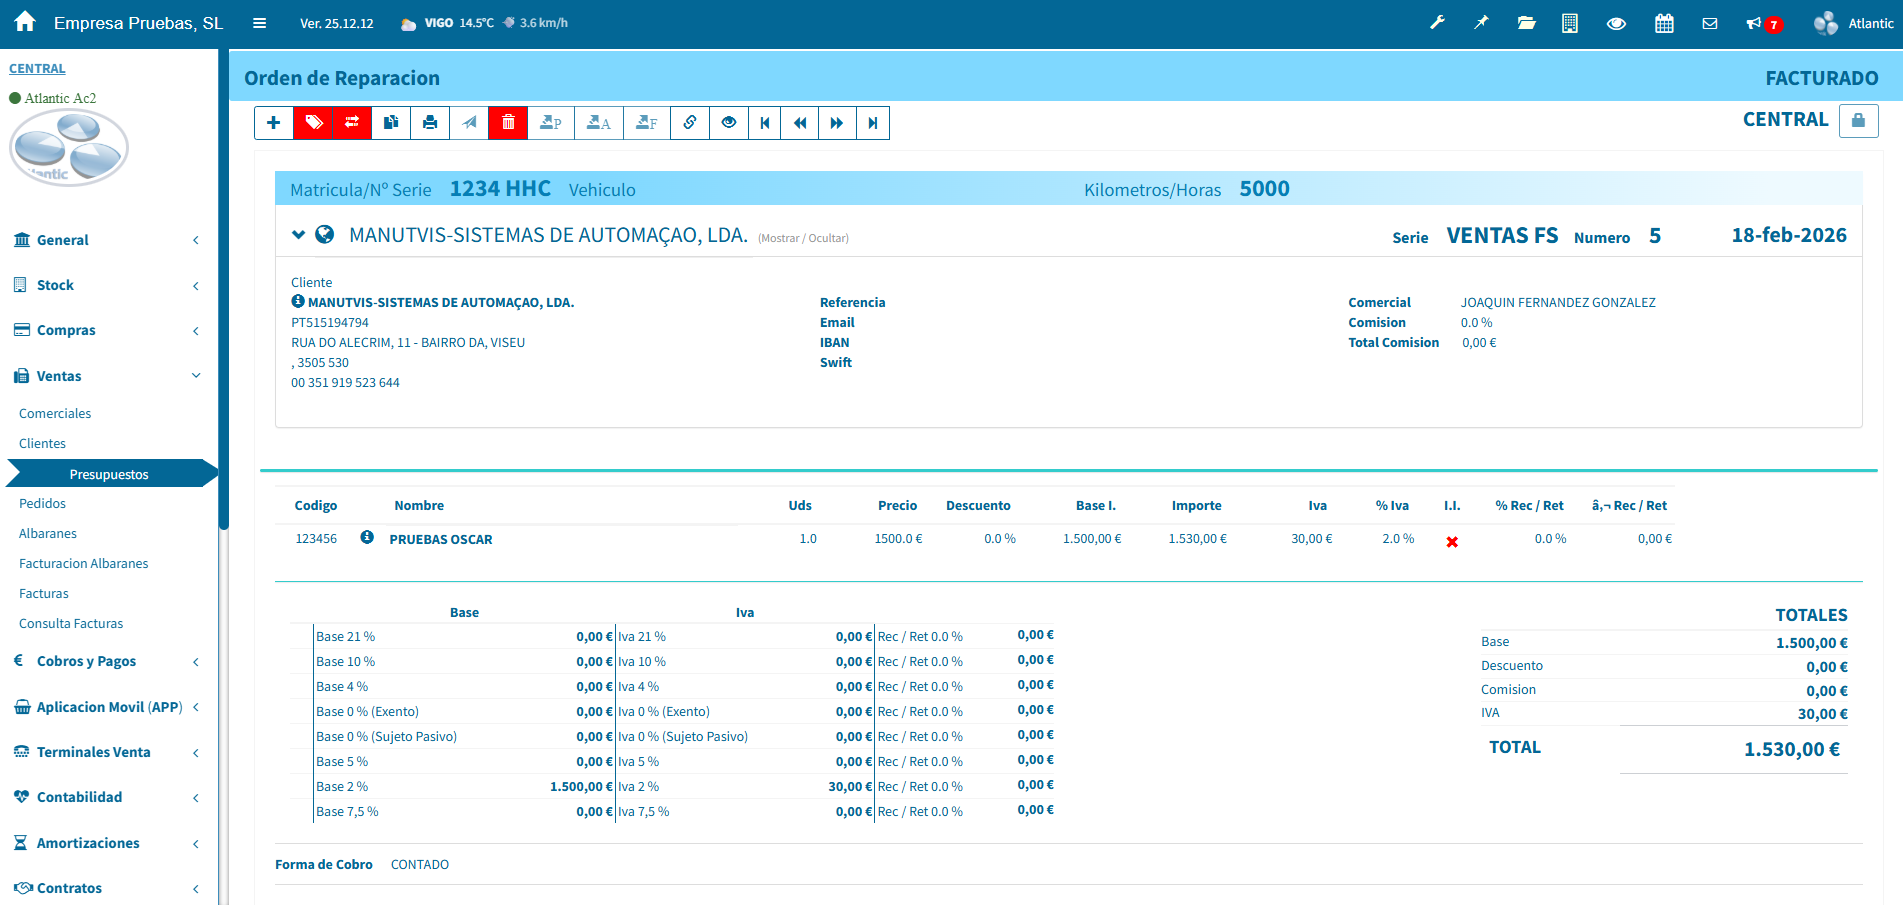1903x905 pixels.
Task: Select Pedidos in the sidebar
Action: [x=43, y=503]
